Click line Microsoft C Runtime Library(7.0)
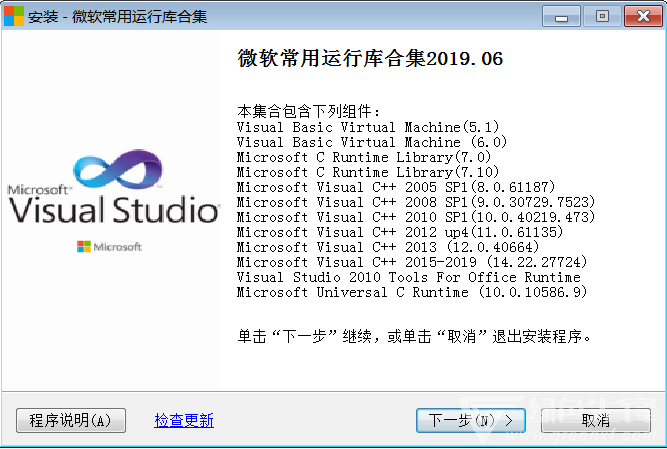The image size is (667, 449). 364,157
